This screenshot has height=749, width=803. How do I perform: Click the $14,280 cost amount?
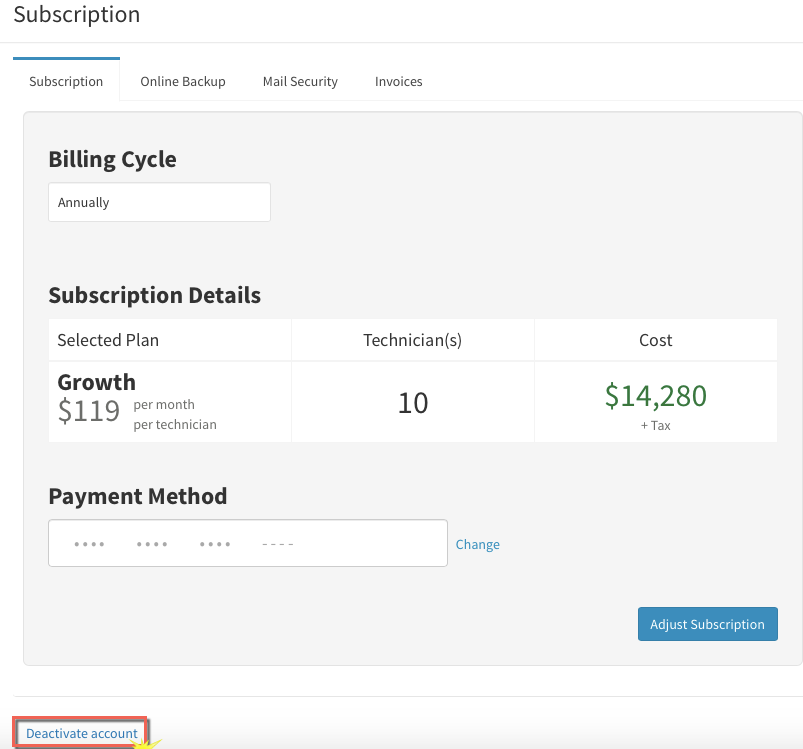[656, 396]
